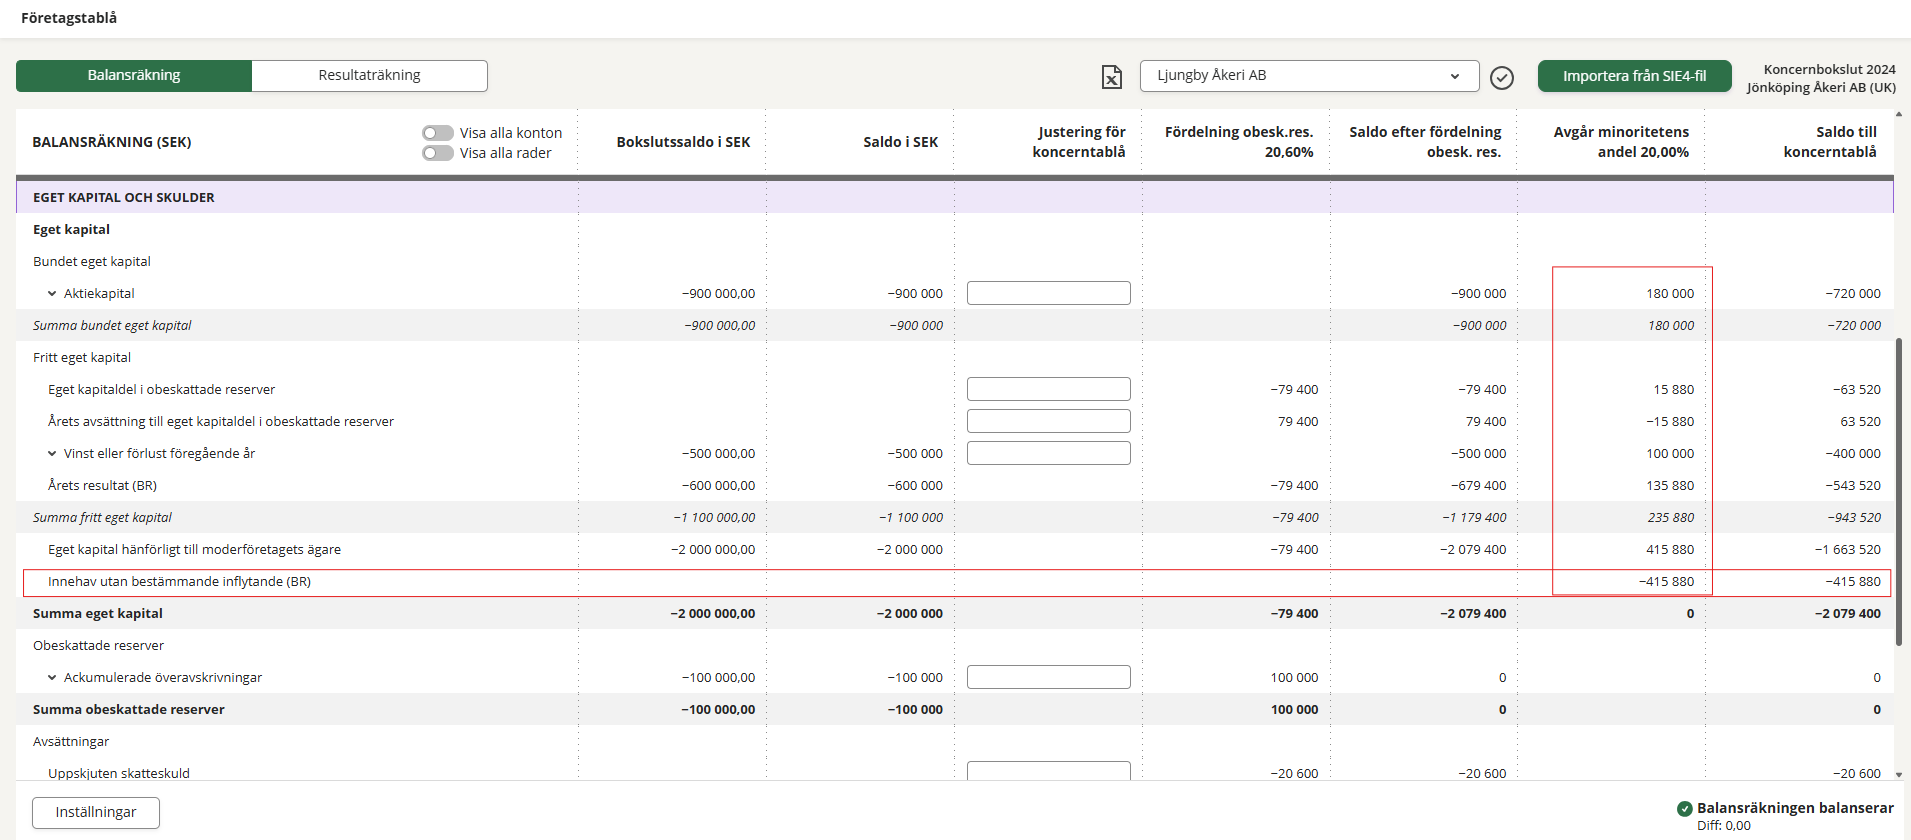Screen dimensions: 1911x840
Task: Open the Ljungby Åkeri AB company dropdown
Action: 1308,76
